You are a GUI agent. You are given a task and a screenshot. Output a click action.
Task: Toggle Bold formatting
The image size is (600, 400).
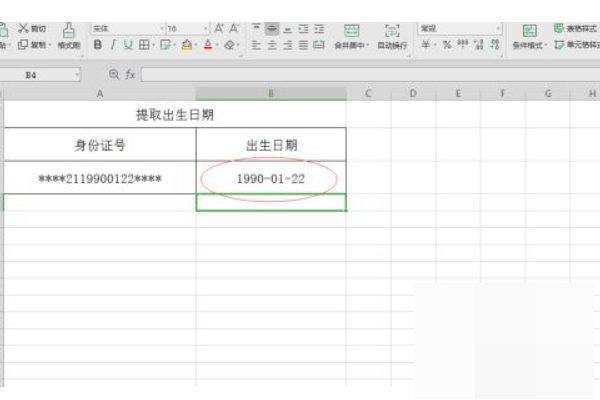coord(98,45)
